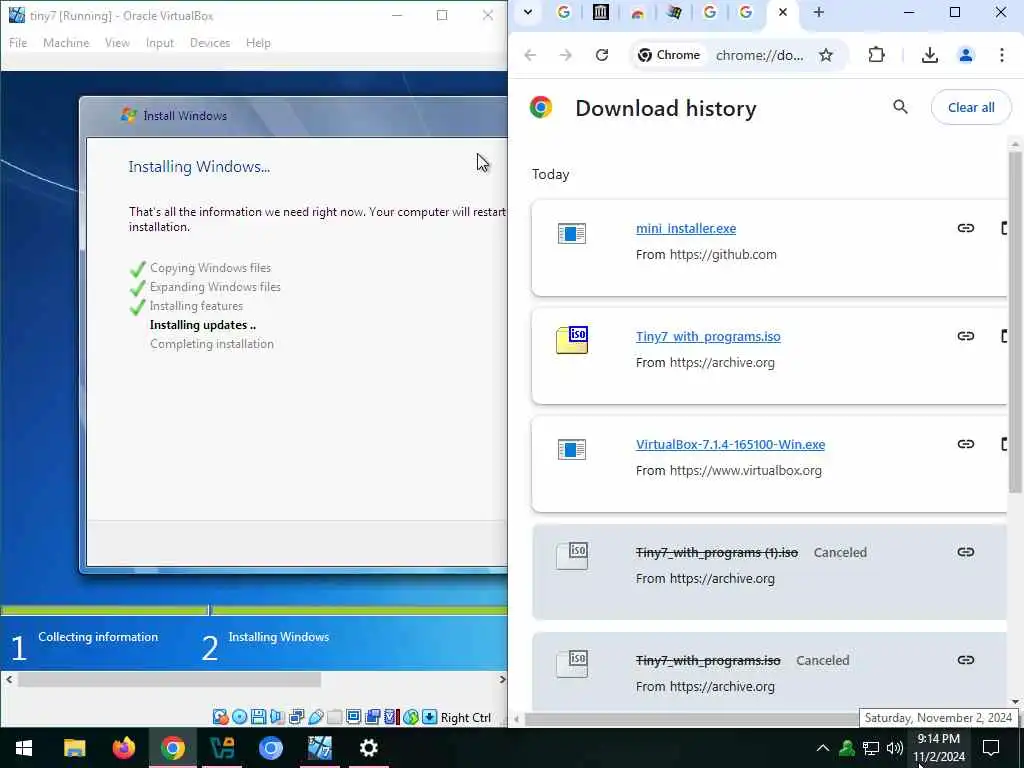
Task: Open VirtualBox-7.1.4-165100-Win.exe link
Action: click(x=730, y=444)
